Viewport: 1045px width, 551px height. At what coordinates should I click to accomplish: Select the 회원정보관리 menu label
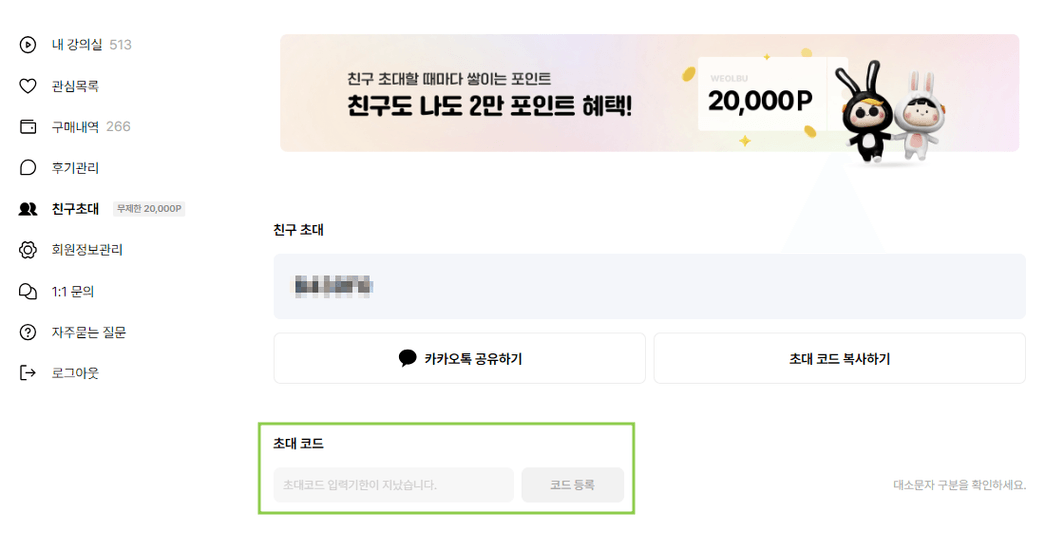tap(87, 250)
